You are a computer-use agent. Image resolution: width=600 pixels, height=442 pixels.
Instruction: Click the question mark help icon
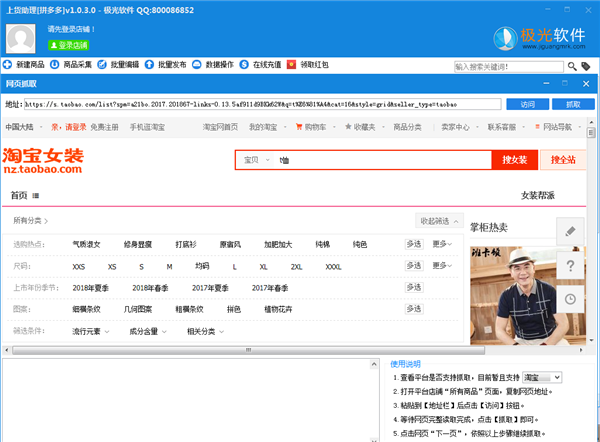(x=570, y=265)
